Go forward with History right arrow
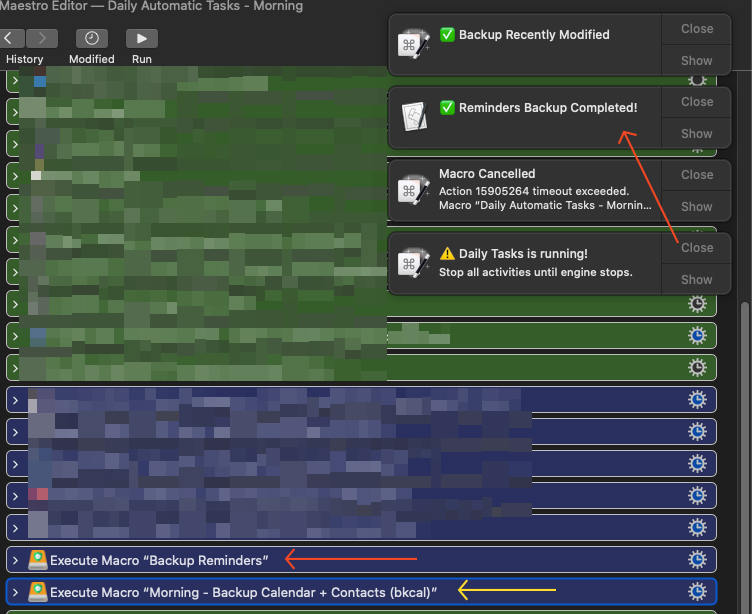 point(41,38)
